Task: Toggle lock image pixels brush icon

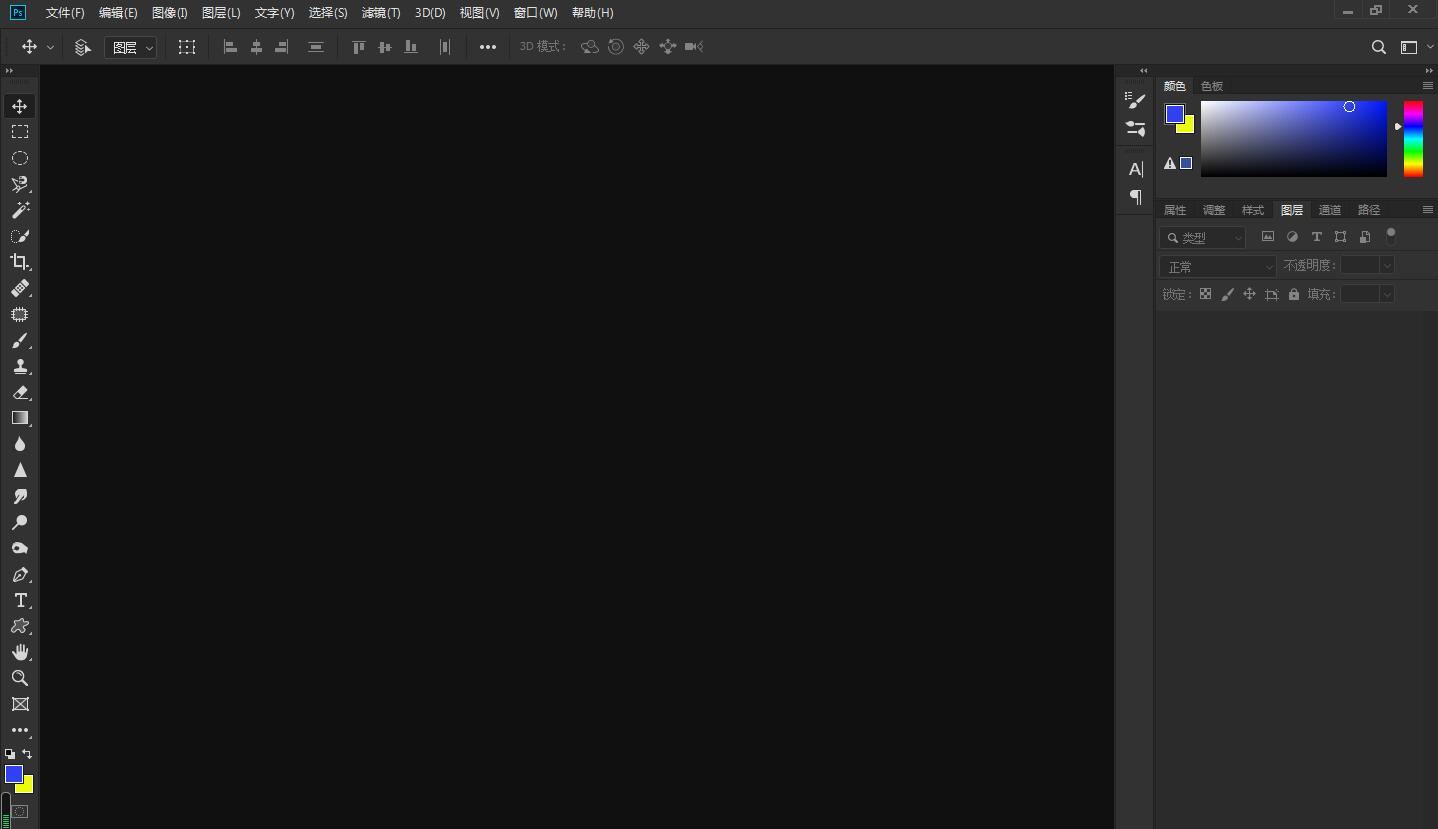Action: (x=1227, y=294)
